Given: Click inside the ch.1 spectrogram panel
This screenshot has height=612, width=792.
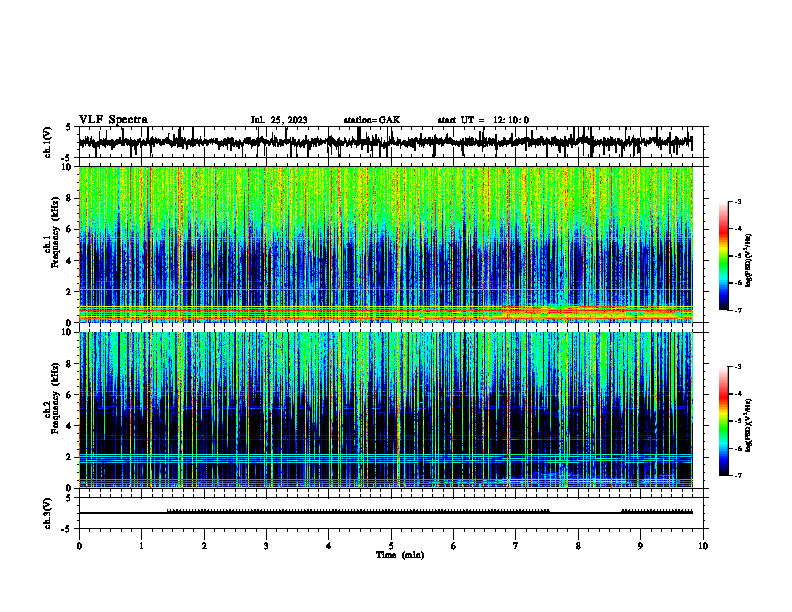Looking at the screenshot, I should pyautogui.click(x=391, y=244).
